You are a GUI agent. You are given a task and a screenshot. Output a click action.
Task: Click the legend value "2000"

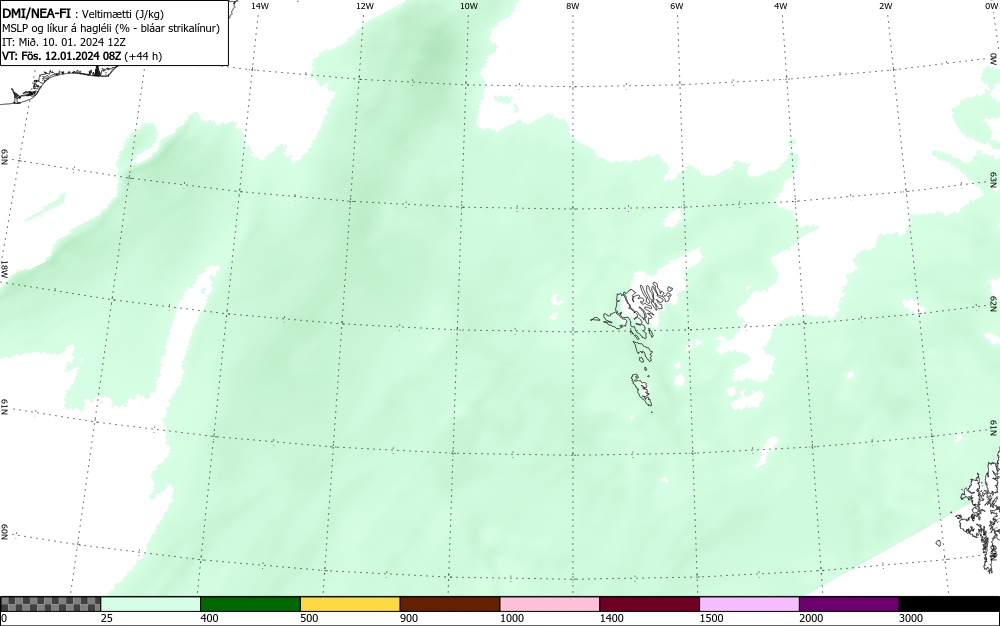coord(811,618)
